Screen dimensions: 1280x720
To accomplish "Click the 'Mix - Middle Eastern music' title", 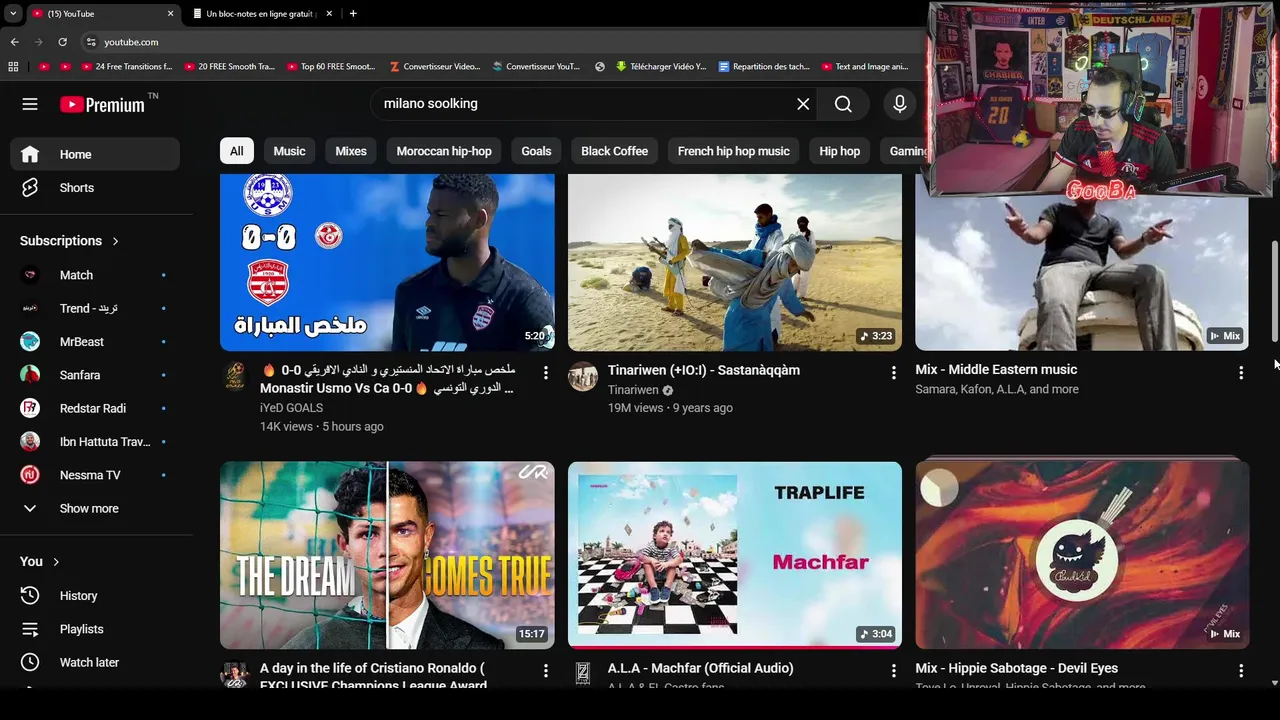I will pyautogui.click(x=996, y=370).
